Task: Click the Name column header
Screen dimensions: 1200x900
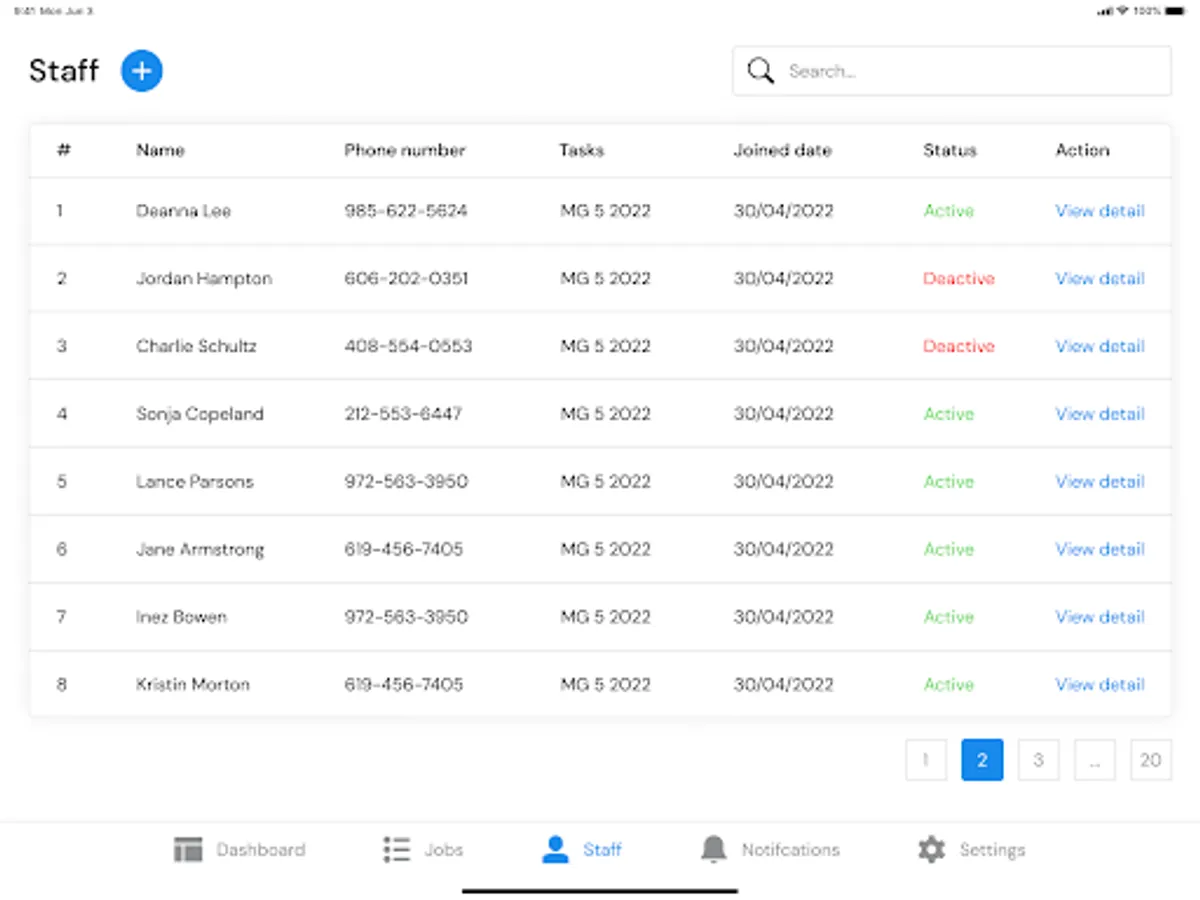Action: [161, 150]
